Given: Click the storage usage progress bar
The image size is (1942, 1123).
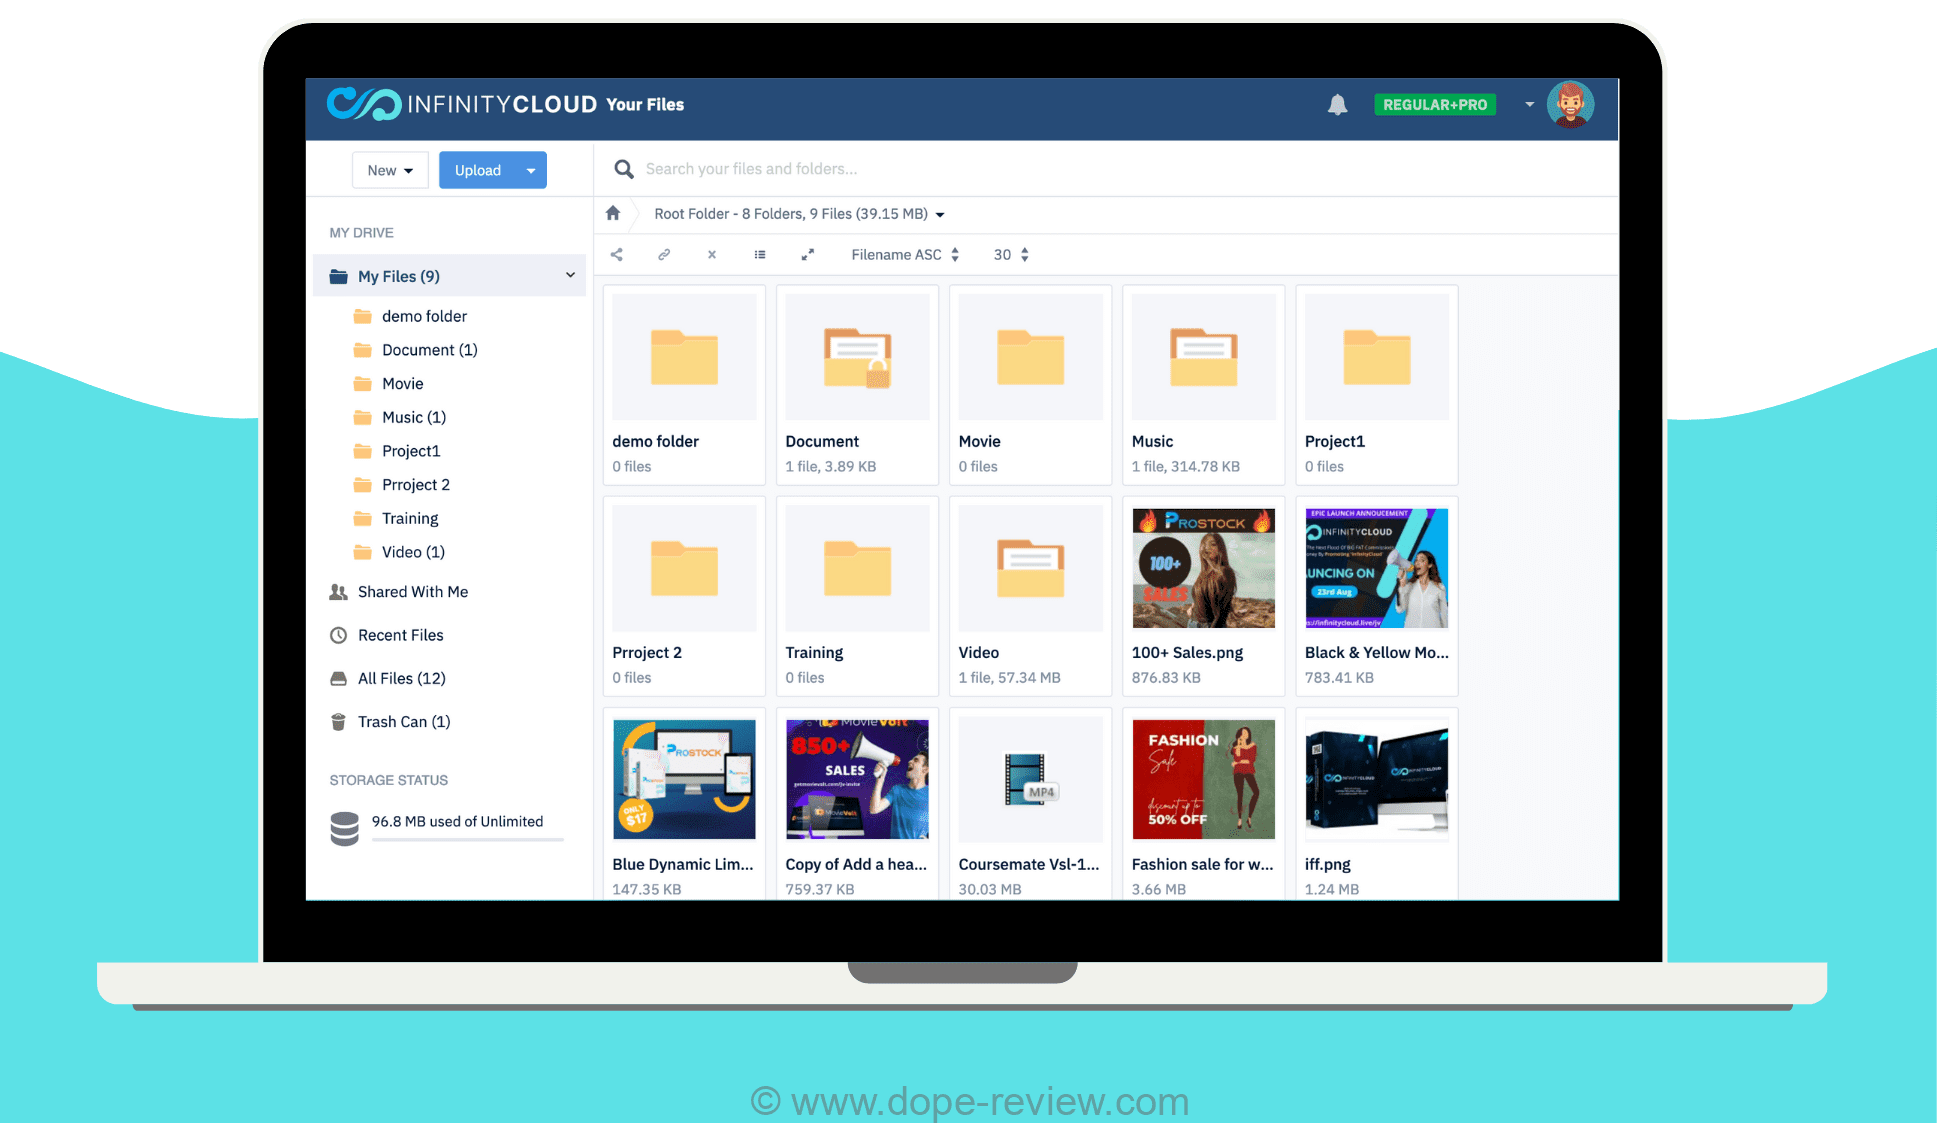Looking at the screenshot, I should [x=467, y=840].
